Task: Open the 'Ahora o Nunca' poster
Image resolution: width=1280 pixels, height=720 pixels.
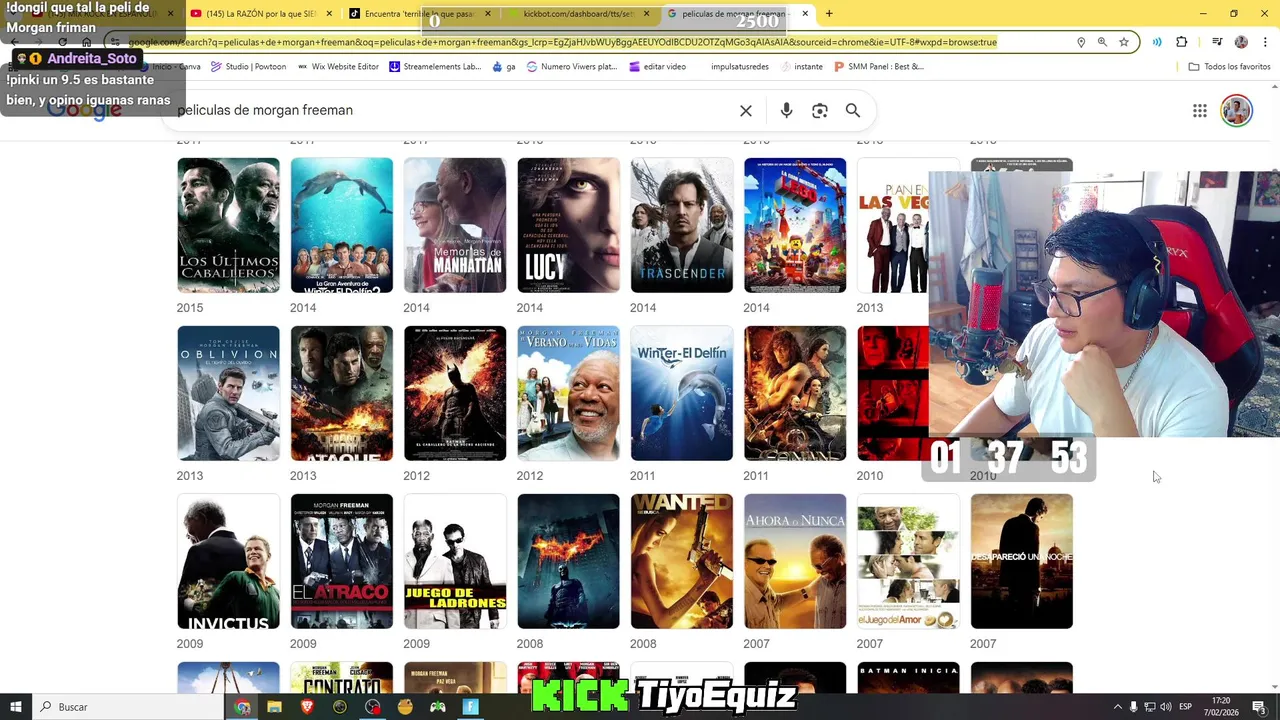Action: 795,561
